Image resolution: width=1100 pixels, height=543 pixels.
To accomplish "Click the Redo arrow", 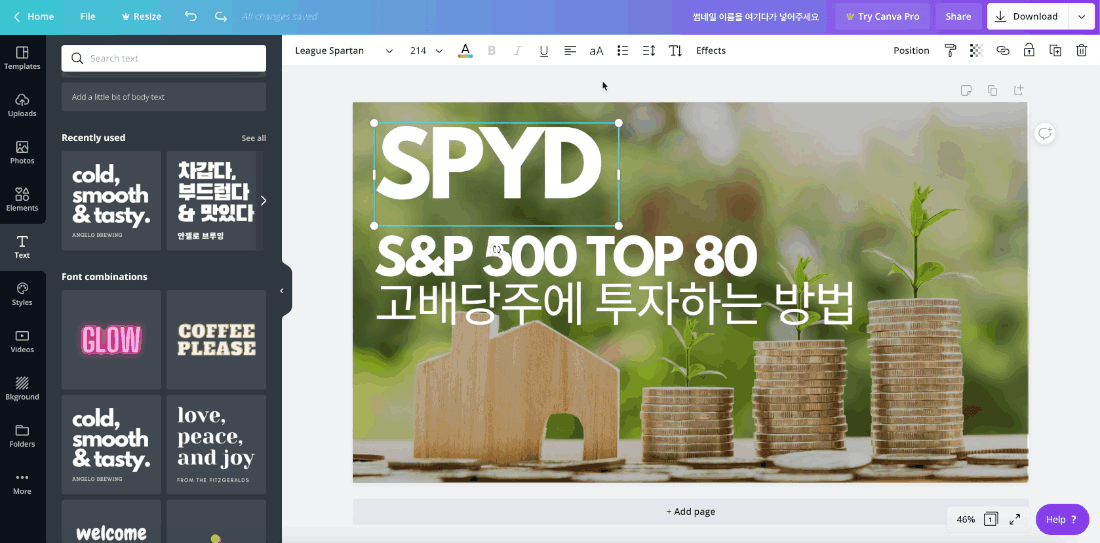I will [x=221, y=16].
